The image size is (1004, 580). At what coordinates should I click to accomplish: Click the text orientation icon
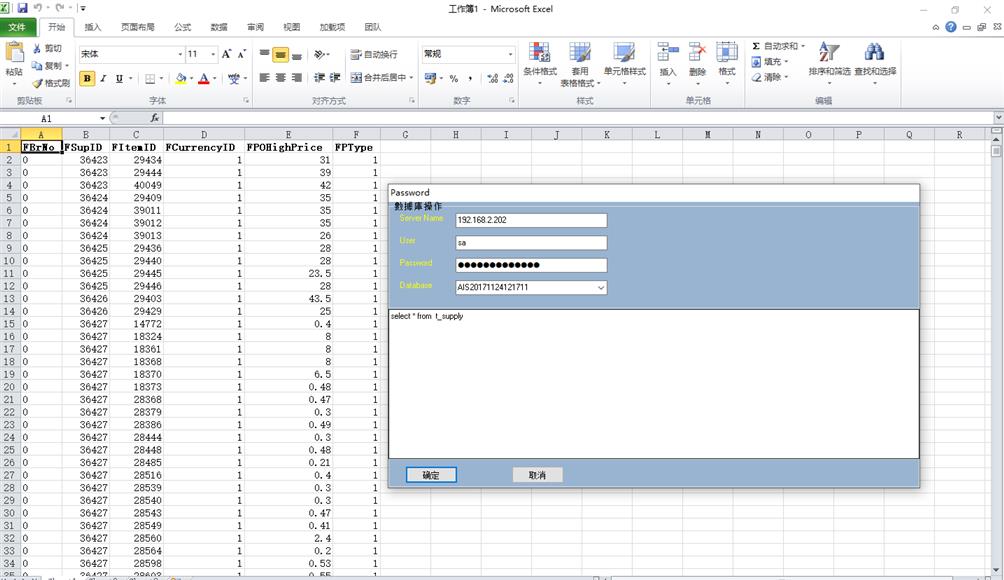[320, 55]
